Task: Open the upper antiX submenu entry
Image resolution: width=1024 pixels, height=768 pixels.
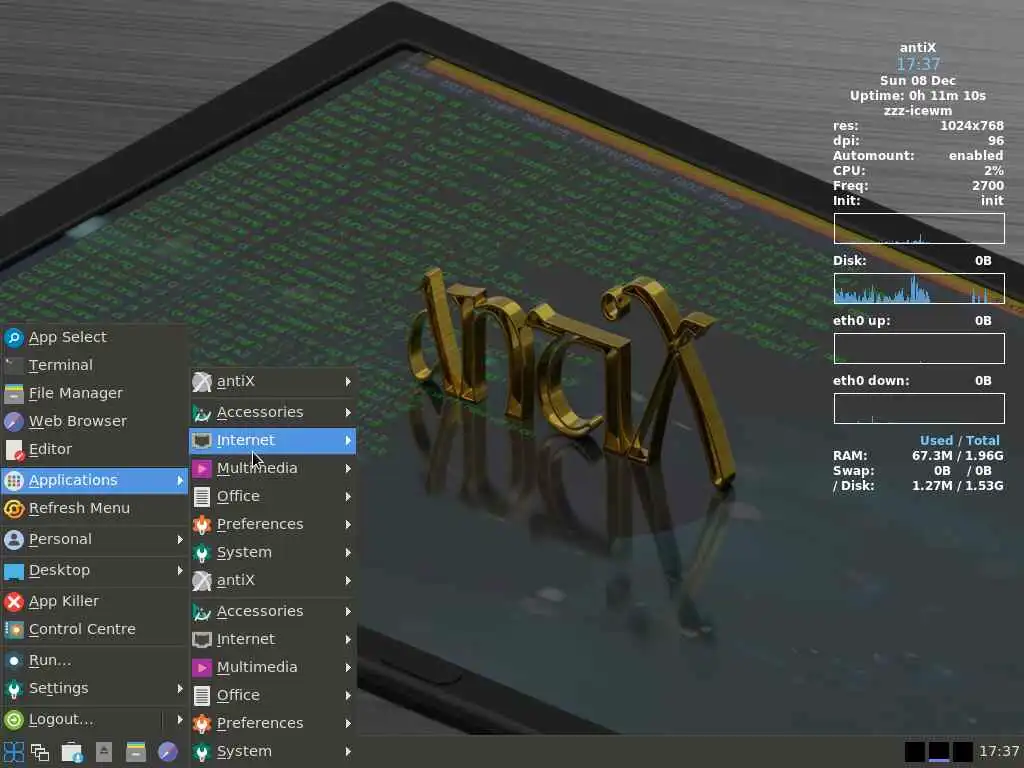Action: (272, 381)
